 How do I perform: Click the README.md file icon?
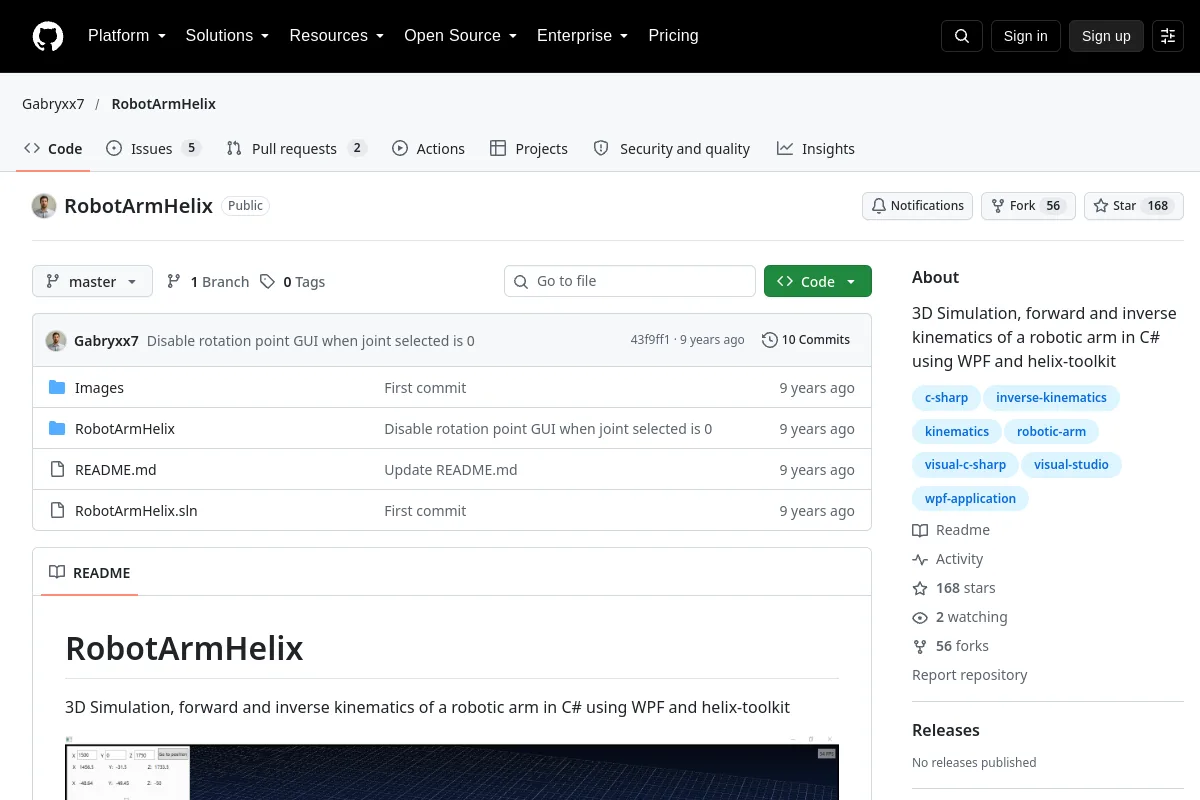(57, 470)
